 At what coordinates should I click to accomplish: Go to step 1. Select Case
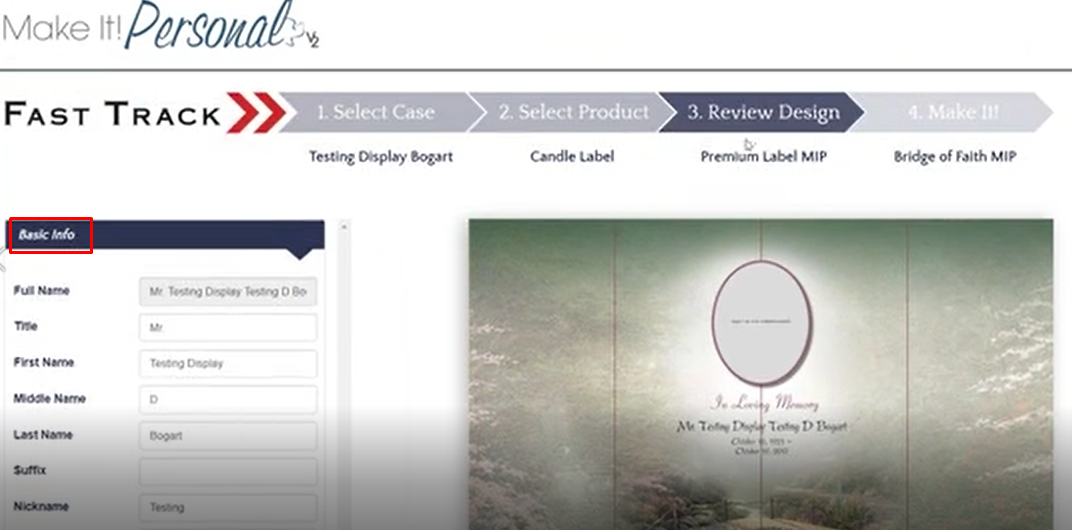click(375, 112)
